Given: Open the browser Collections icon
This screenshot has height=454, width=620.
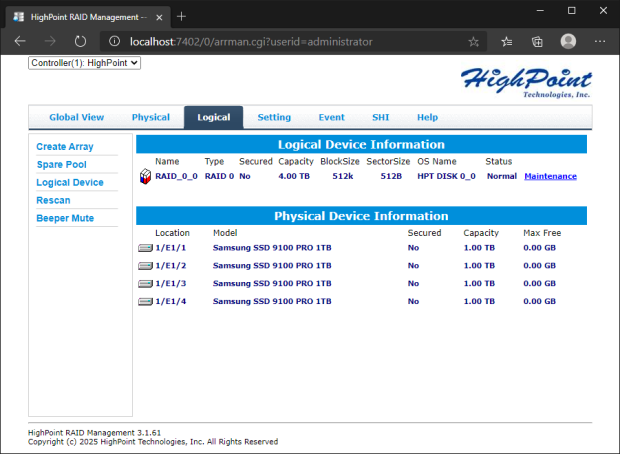Looking at the screenshot, I should pyautogui.click(x=537, y=42).
